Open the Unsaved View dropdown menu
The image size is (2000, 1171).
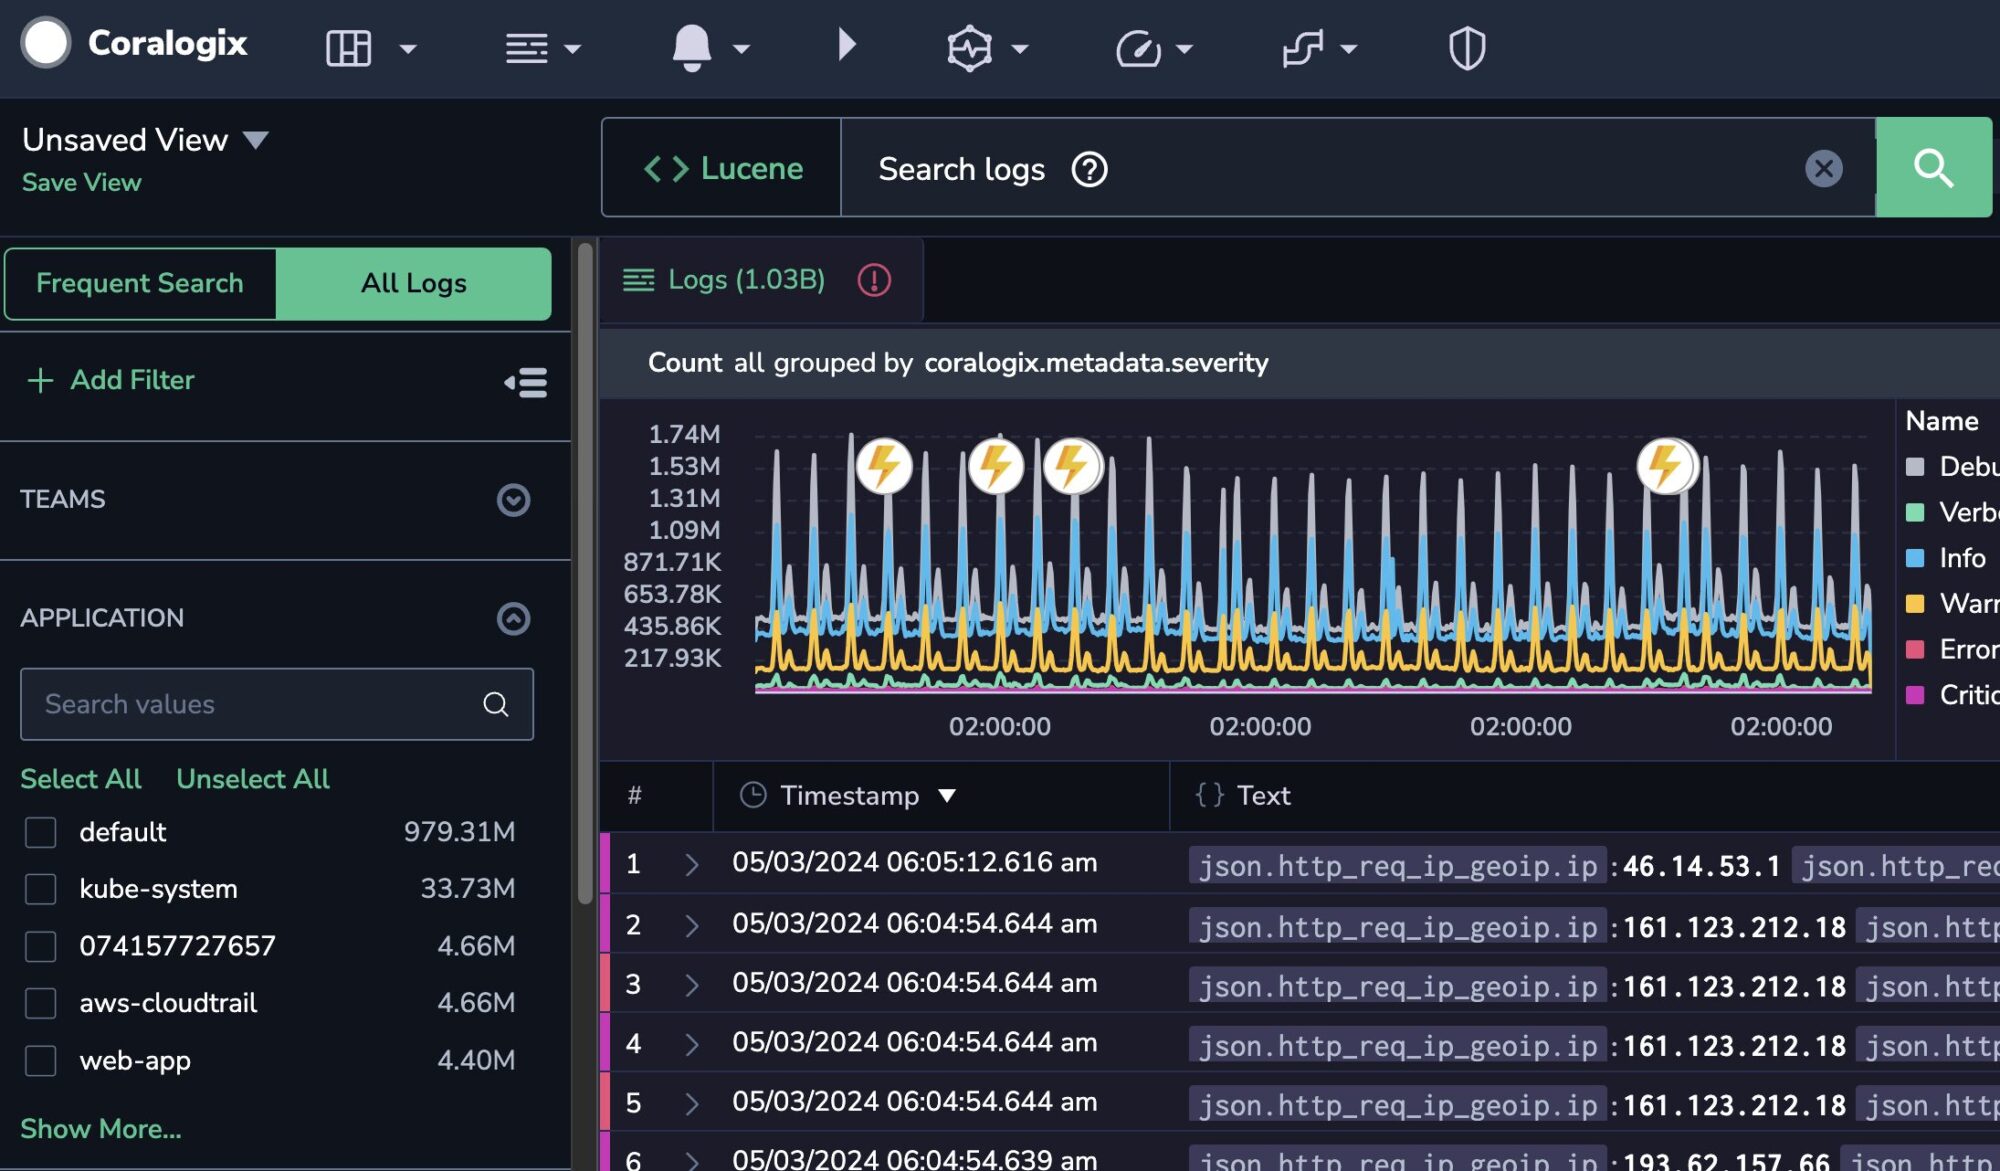point(254,139)
